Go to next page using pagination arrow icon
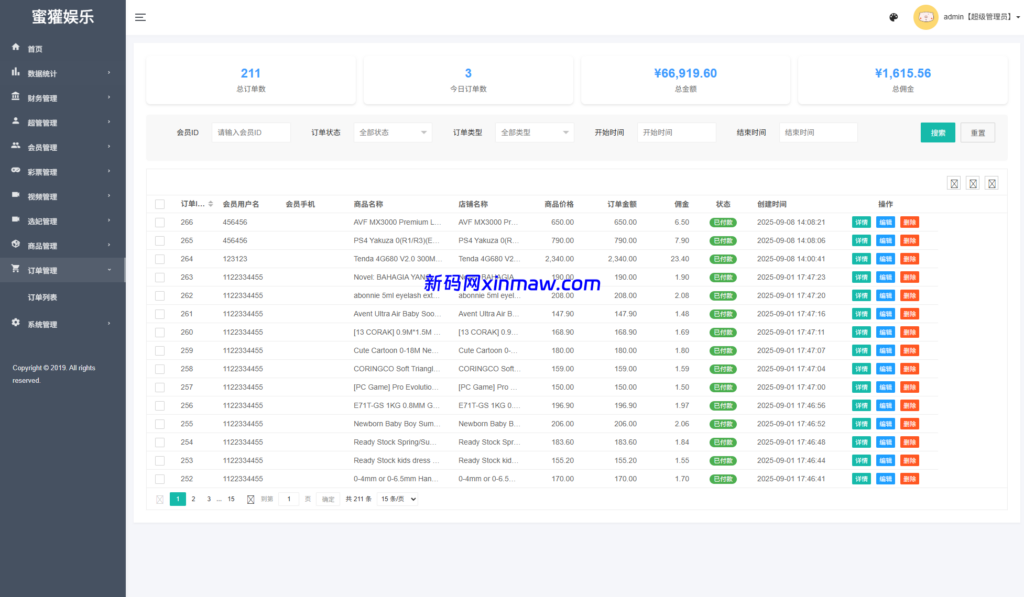 (251, 499)
